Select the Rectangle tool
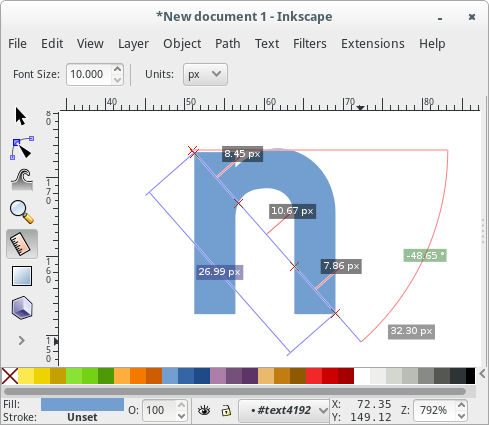 [22, 276]
